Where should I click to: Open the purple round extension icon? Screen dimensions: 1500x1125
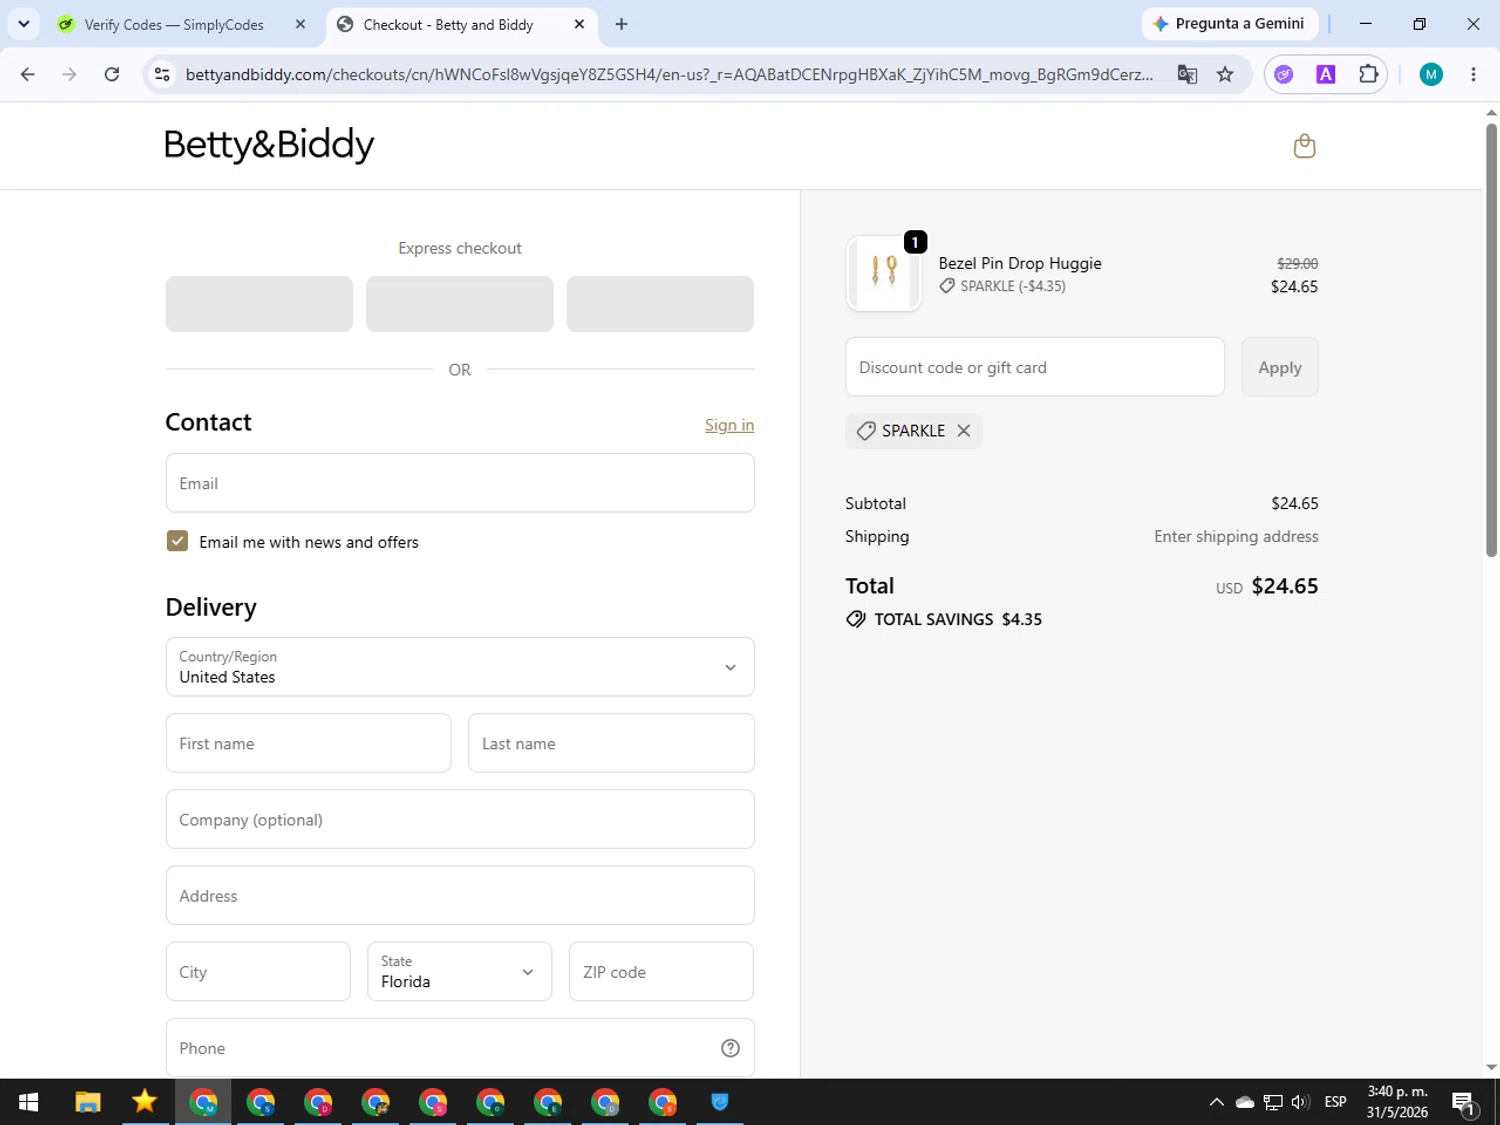point(1284,74)
